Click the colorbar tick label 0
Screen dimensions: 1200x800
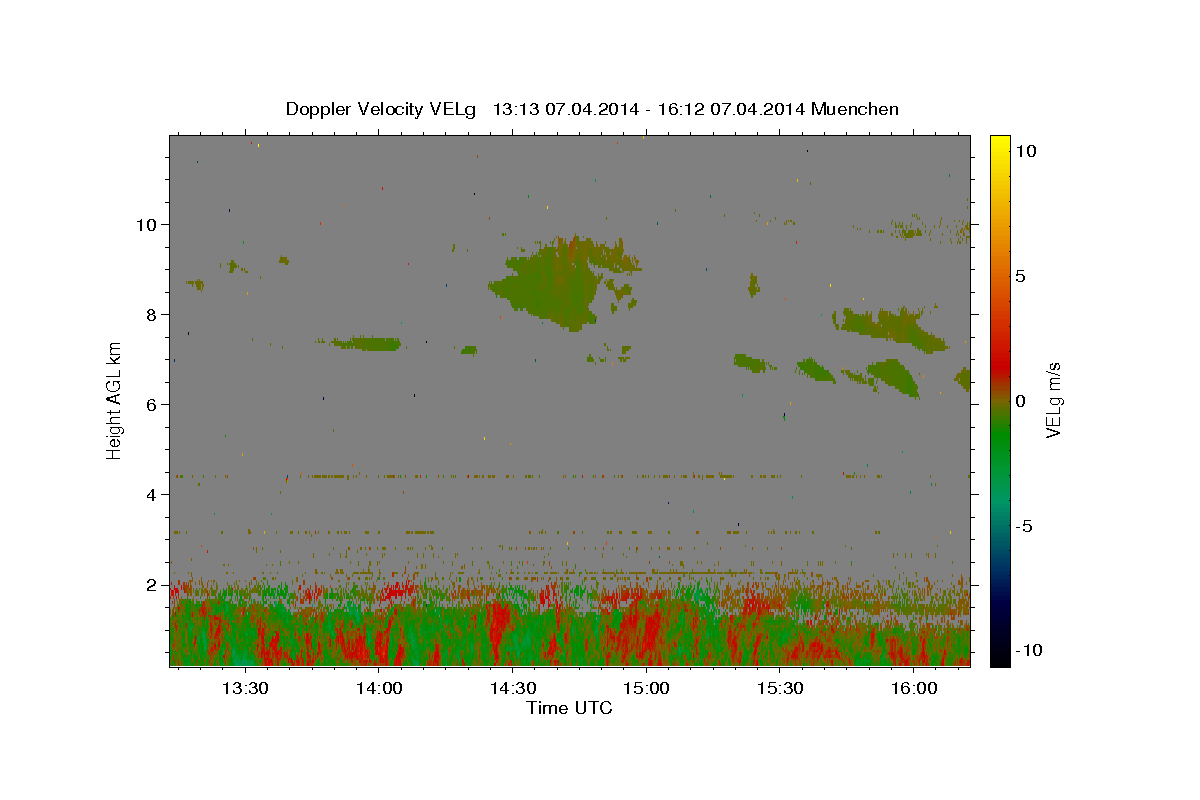pos(1020,401)
